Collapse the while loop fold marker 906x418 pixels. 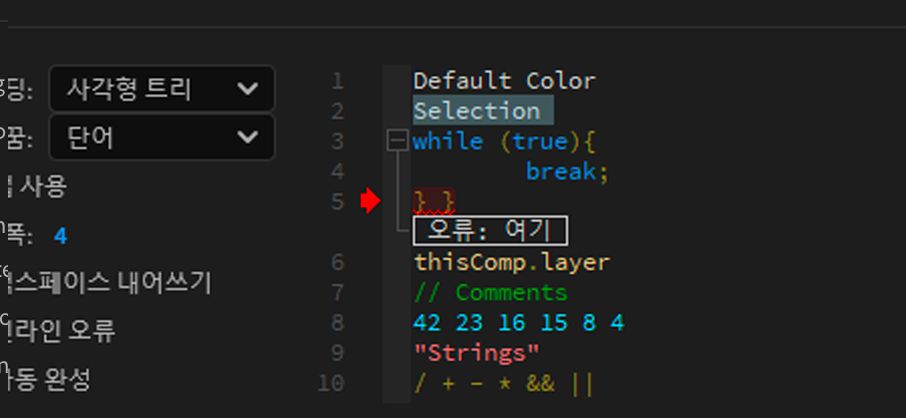(x=397, y=141)
